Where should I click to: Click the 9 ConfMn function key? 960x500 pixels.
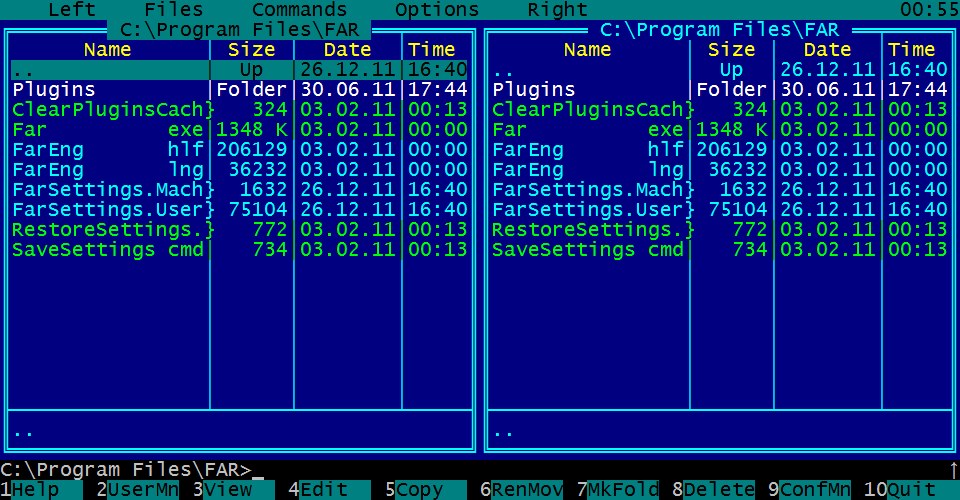tap(810, 490)
